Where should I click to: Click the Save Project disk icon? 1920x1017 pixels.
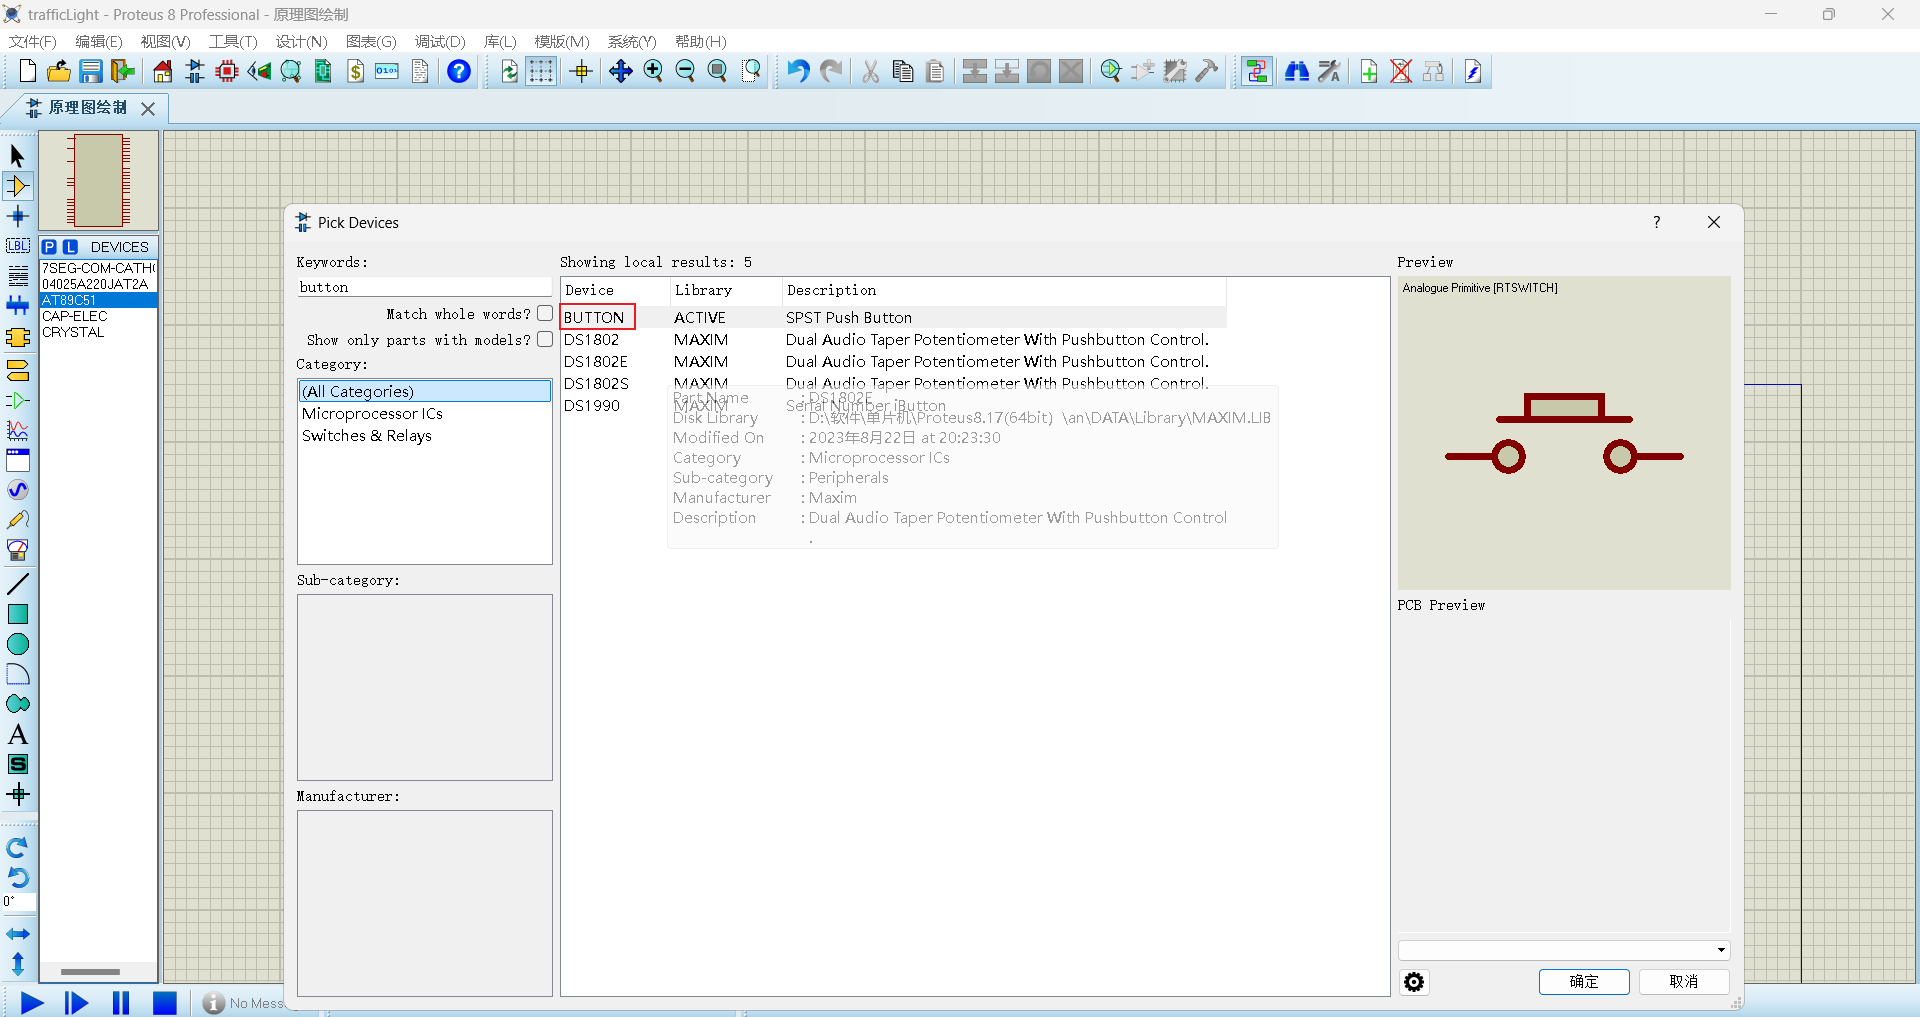point(91,71)
